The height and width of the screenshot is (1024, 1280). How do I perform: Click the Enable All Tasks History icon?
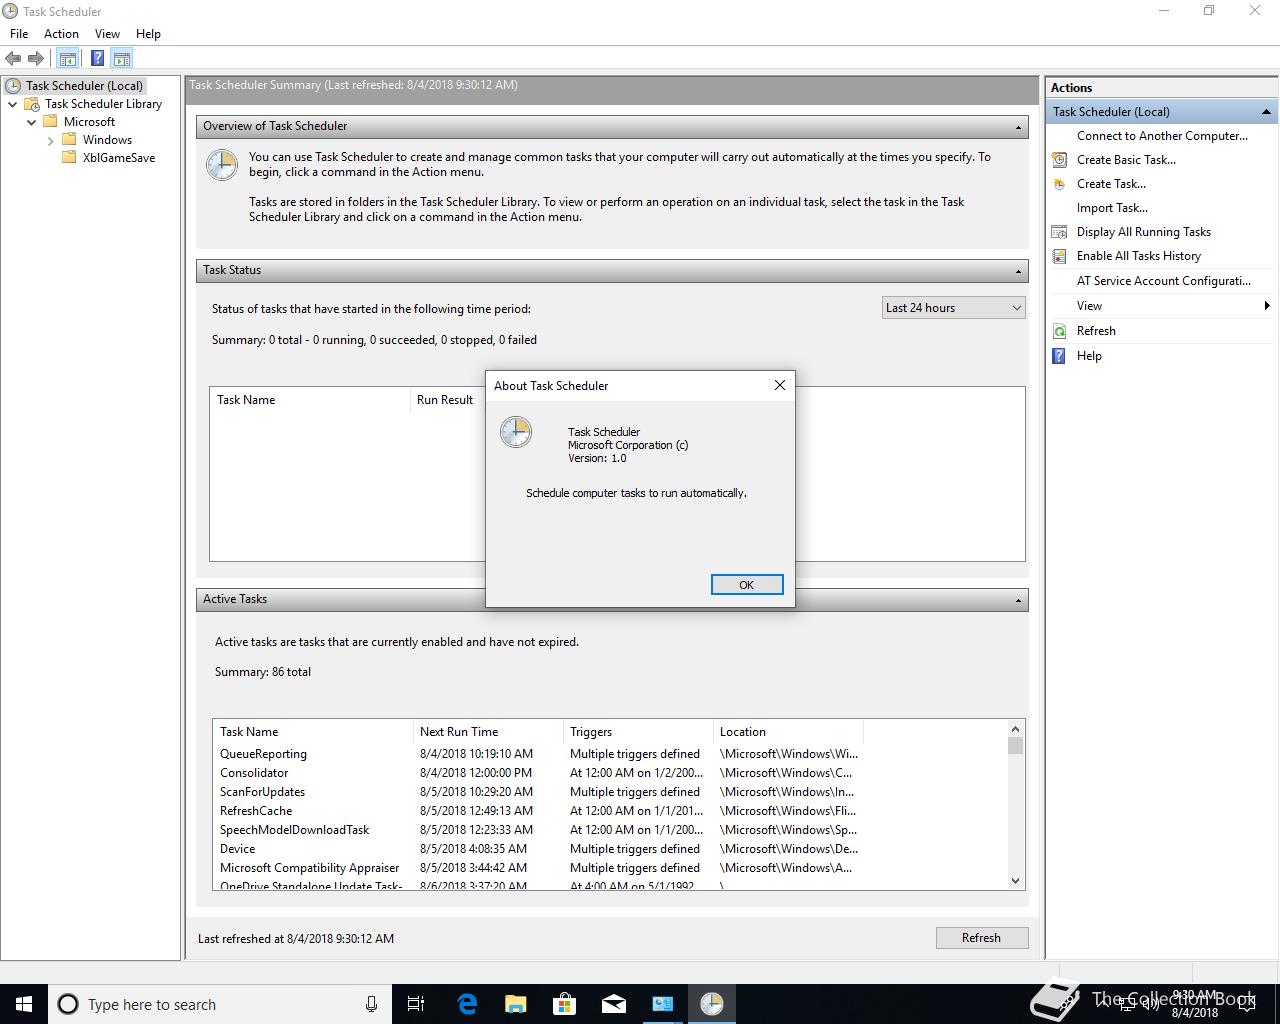pos(1059,256)
